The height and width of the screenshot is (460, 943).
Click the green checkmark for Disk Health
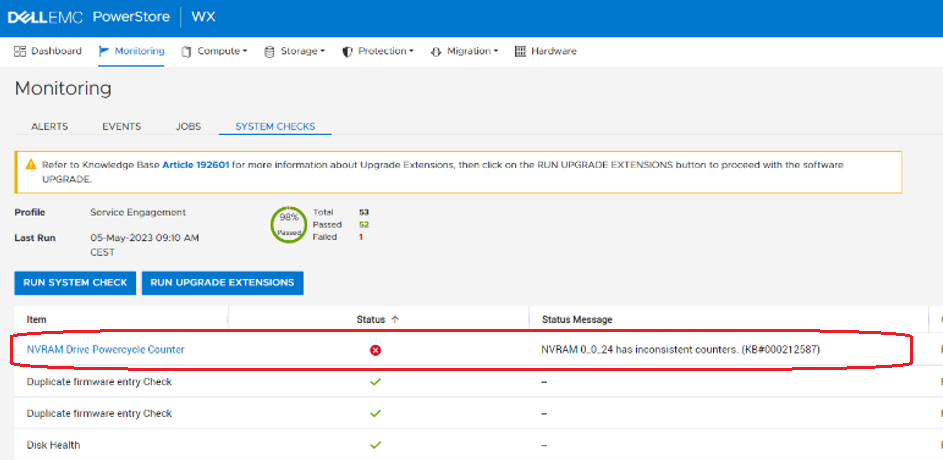pyautogui.click(x=376, y=445)
